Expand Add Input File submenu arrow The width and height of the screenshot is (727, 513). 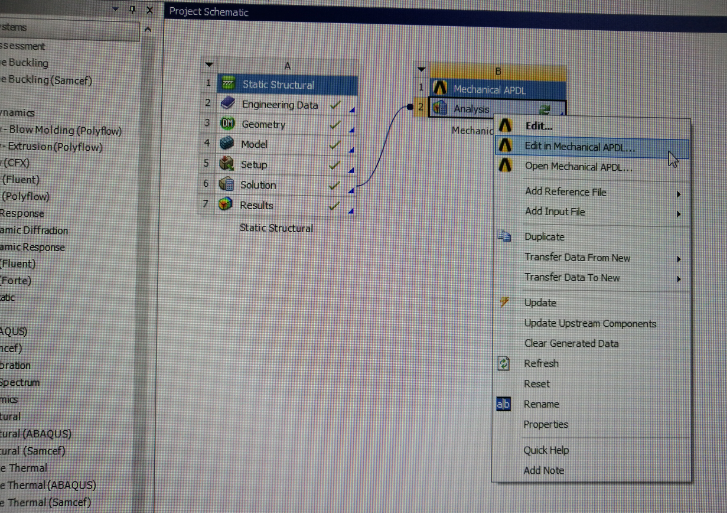(x=678, y=214)
